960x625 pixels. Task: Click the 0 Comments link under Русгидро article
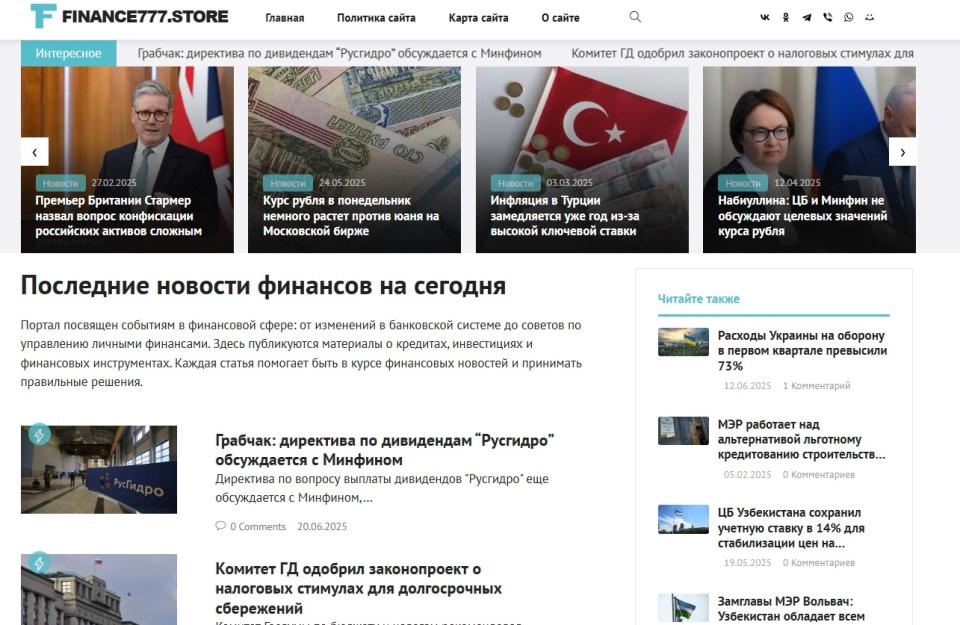coord(258,526)
